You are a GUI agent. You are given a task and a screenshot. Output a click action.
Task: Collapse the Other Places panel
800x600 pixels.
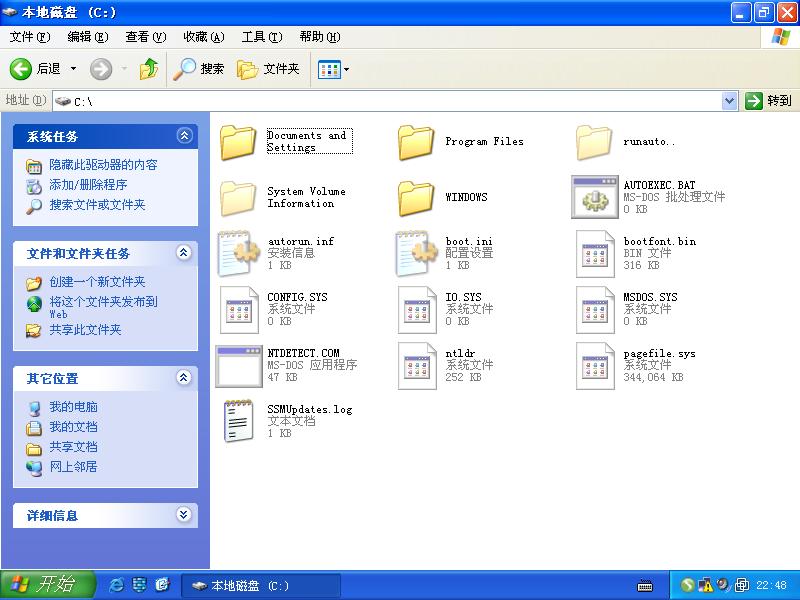(x=184, y=378)
